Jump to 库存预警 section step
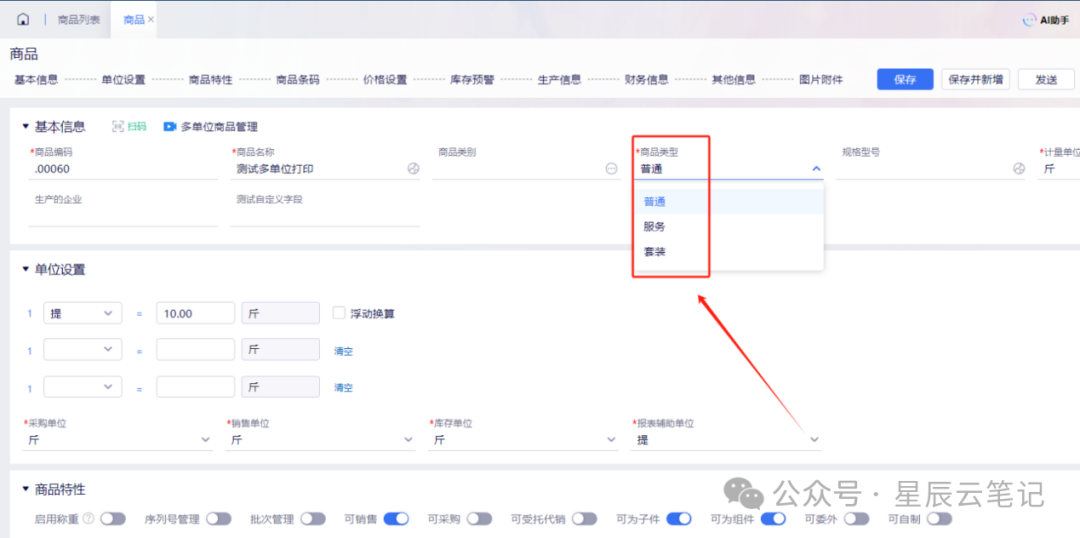The width and height of the screenshot is (1080, 538). [472, 79]
